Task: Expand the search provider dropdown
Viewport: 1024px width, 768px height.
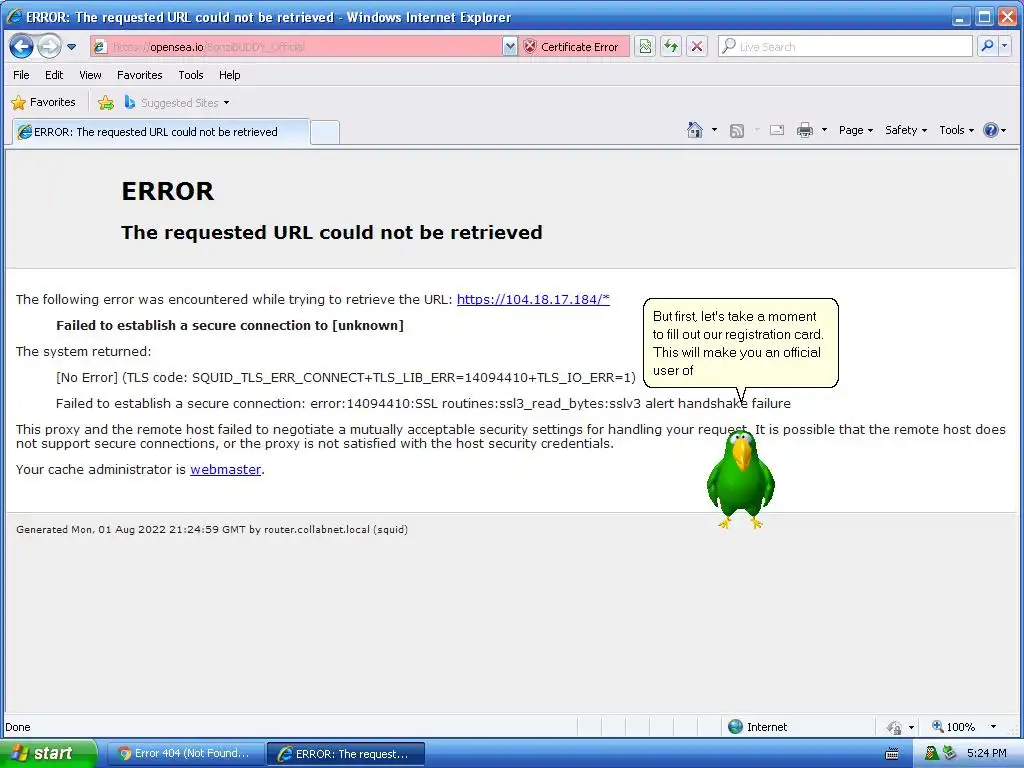Action: click(x=1005, y=46)
